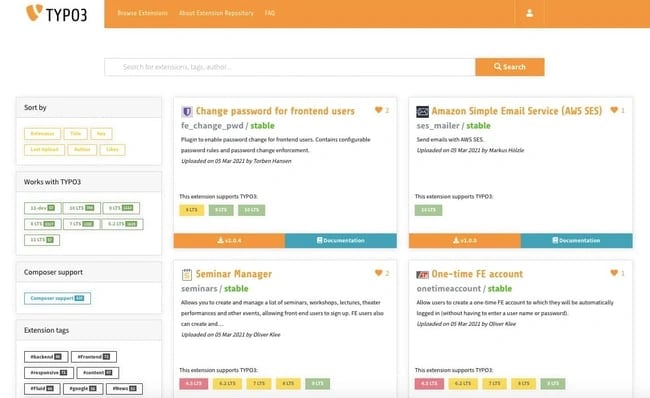Open Documentation for Amazon SES extension

[577, 240]
